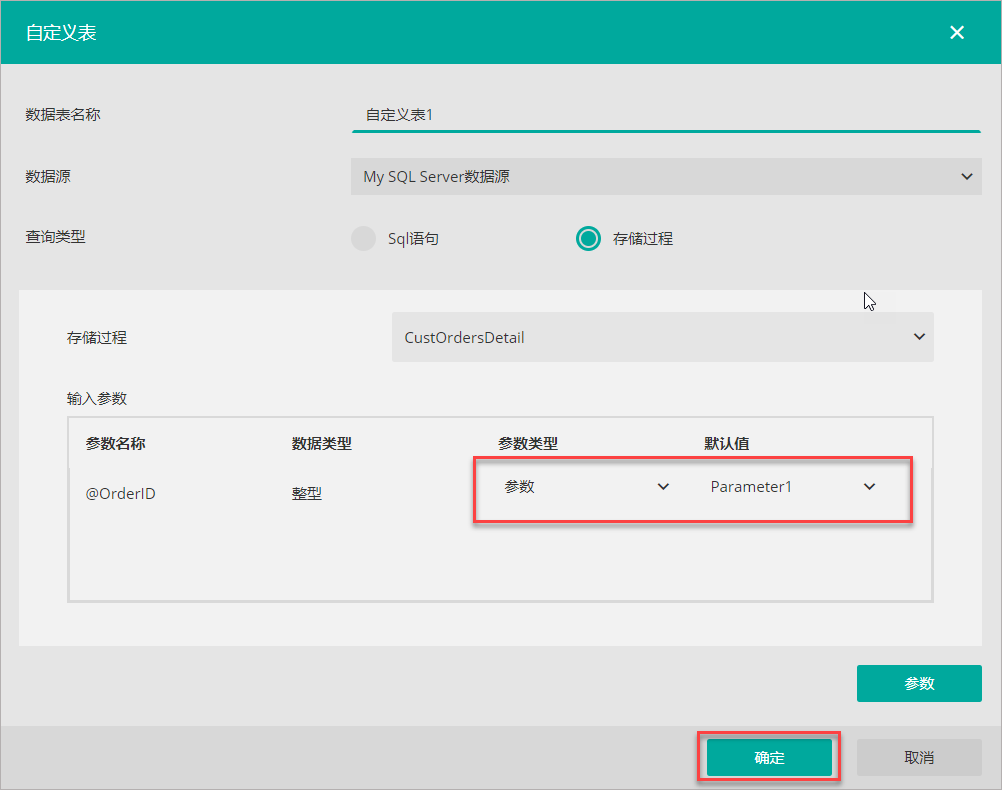This screenshot has height=790, width=1002.
Task: Click the 数据源 dropdown chevron arrow
Action: pyautogui.click(x=966, y=177)
